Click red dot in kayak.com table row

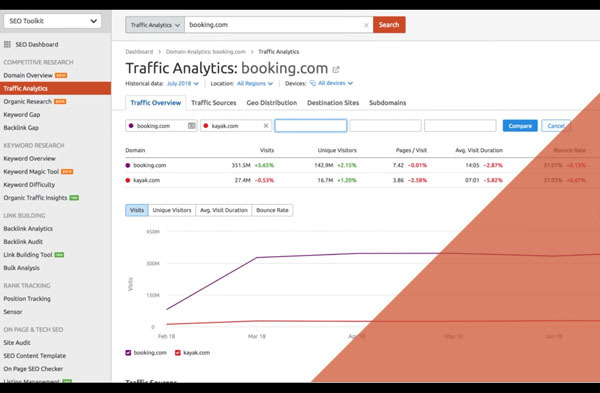pyautogui.click(x=128, y=180)
